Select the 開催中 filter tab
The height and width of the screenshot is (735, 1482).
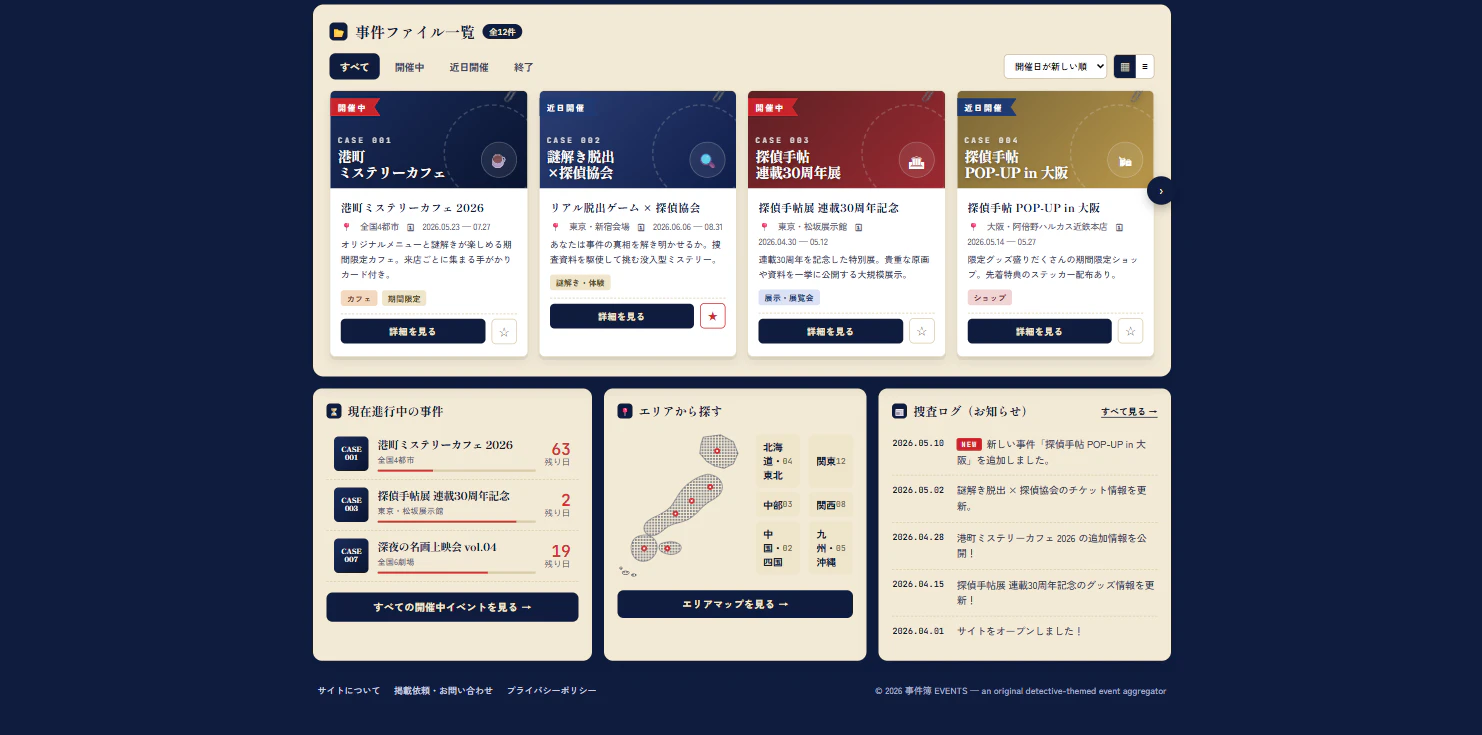click(409, 67)
